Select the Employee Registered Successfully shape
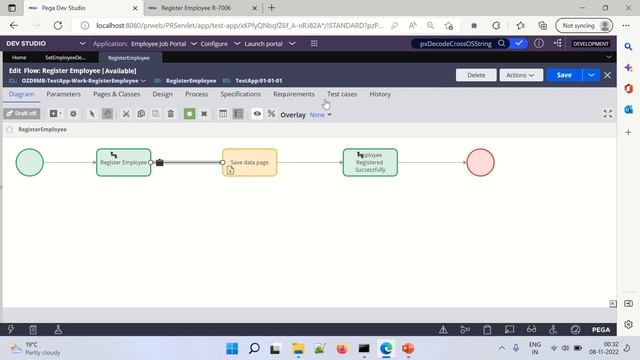Screen dimensions: 640x360 [x=370, y=162]
